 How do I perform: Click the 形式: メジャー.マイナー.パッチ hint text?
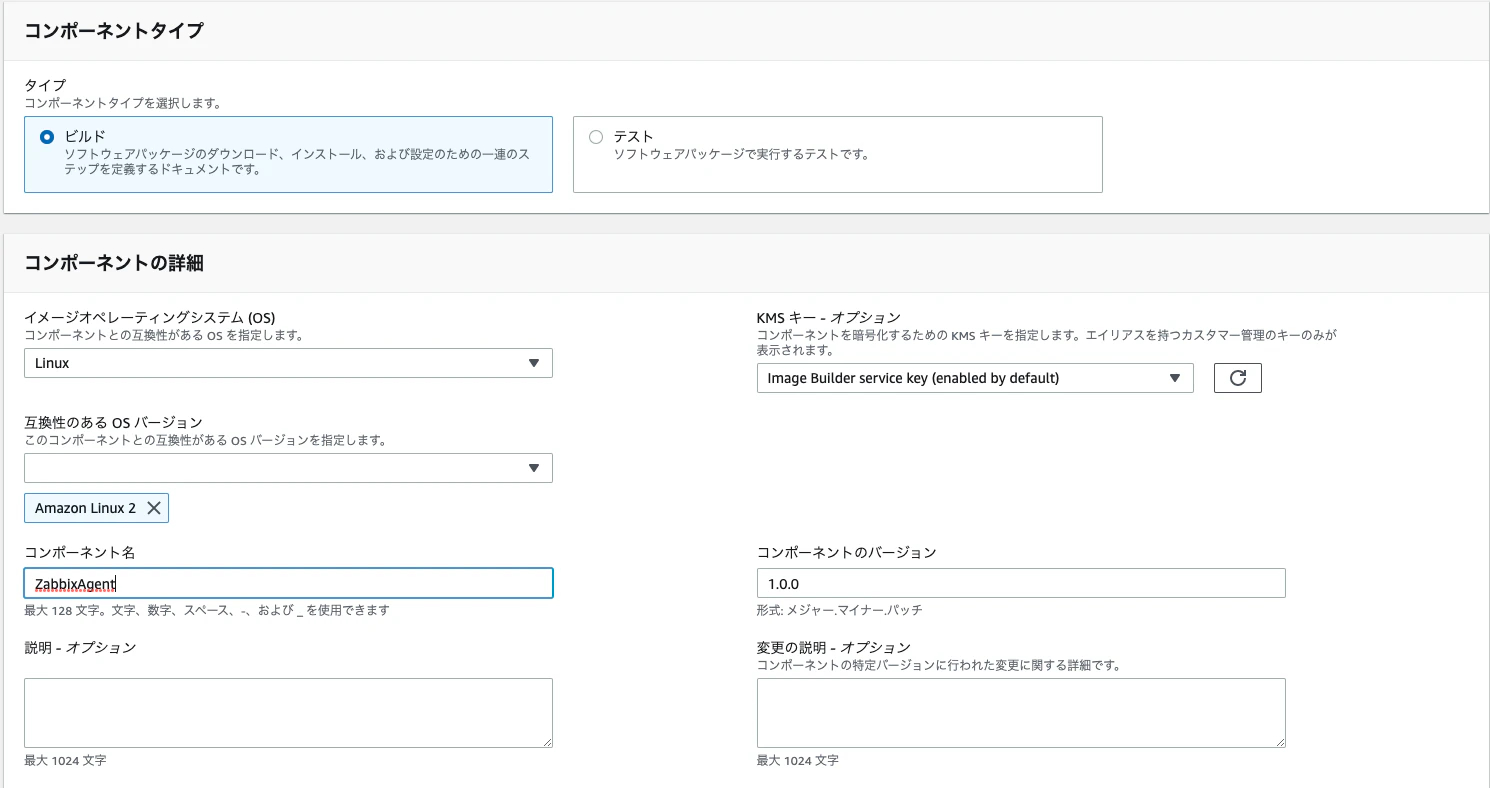click(x=840, y=610)
